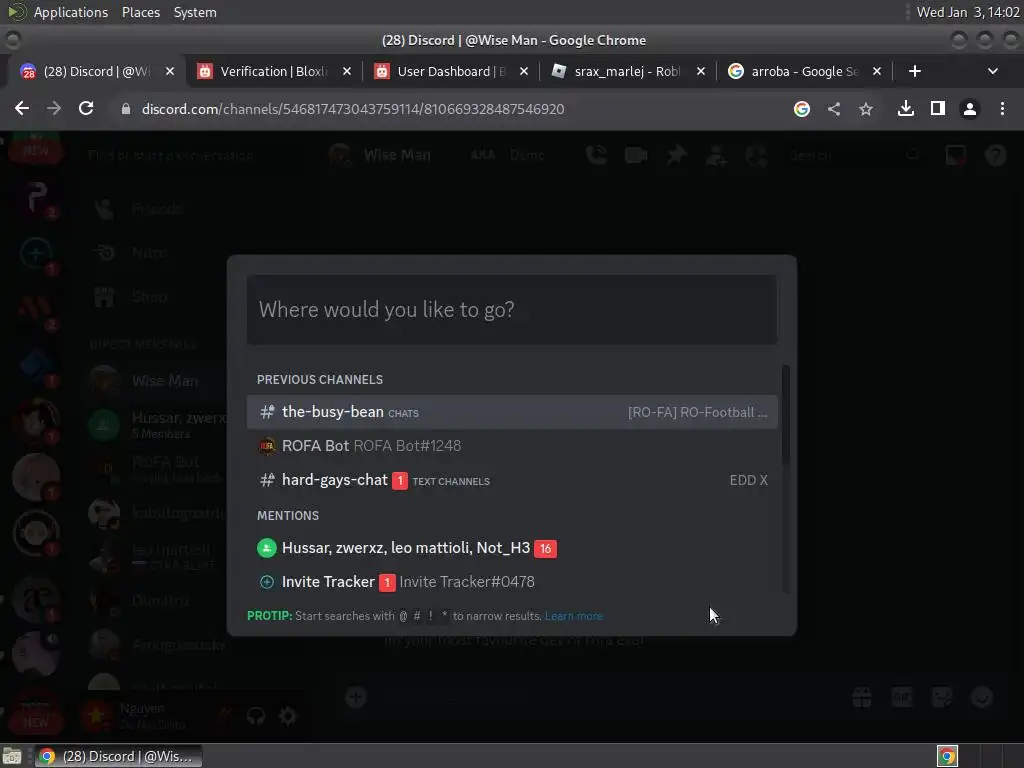Start a voice call with Wise Man

click(x=596, y=155)
